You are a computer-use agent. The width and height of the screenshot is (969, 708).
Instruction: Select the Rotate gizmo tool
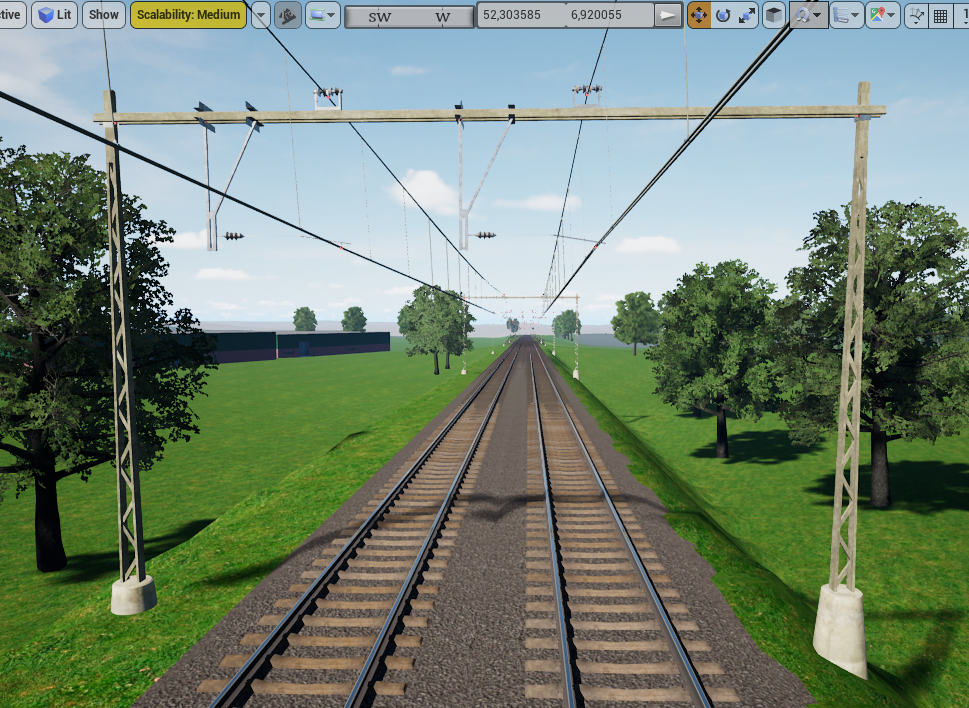tap(722, 15)
